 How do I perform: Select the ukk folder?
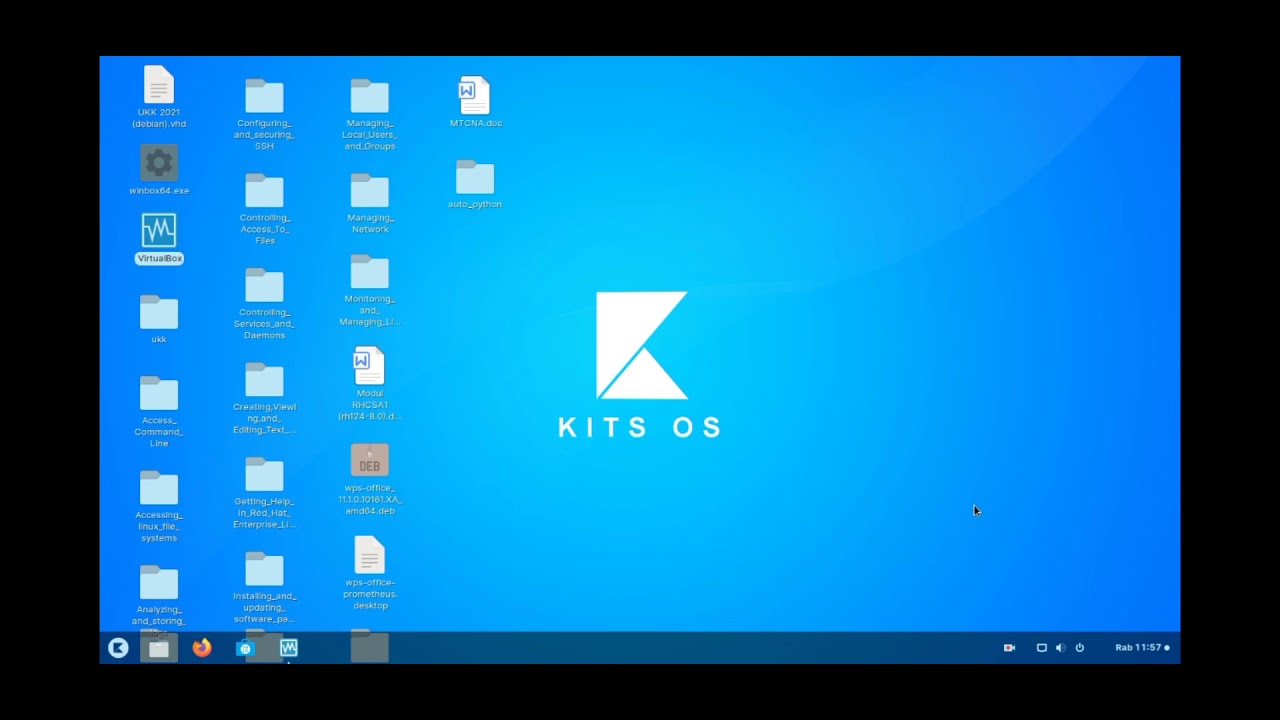pos(159,319)
